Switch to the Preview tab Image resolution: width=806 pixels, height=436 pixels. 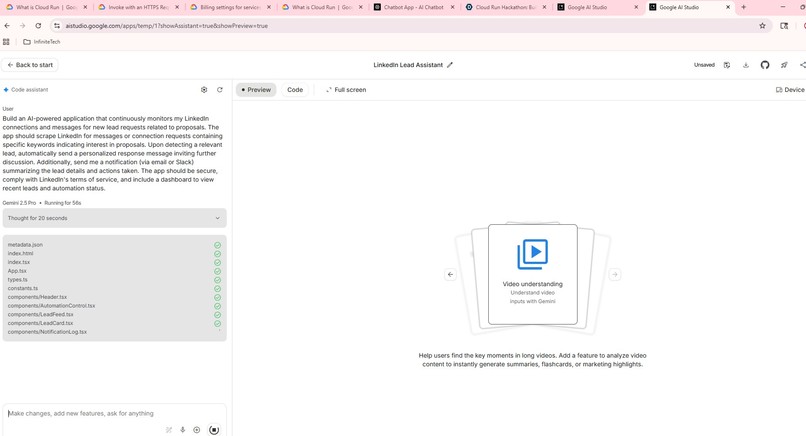pyautogui.click(x=256, y=89)
